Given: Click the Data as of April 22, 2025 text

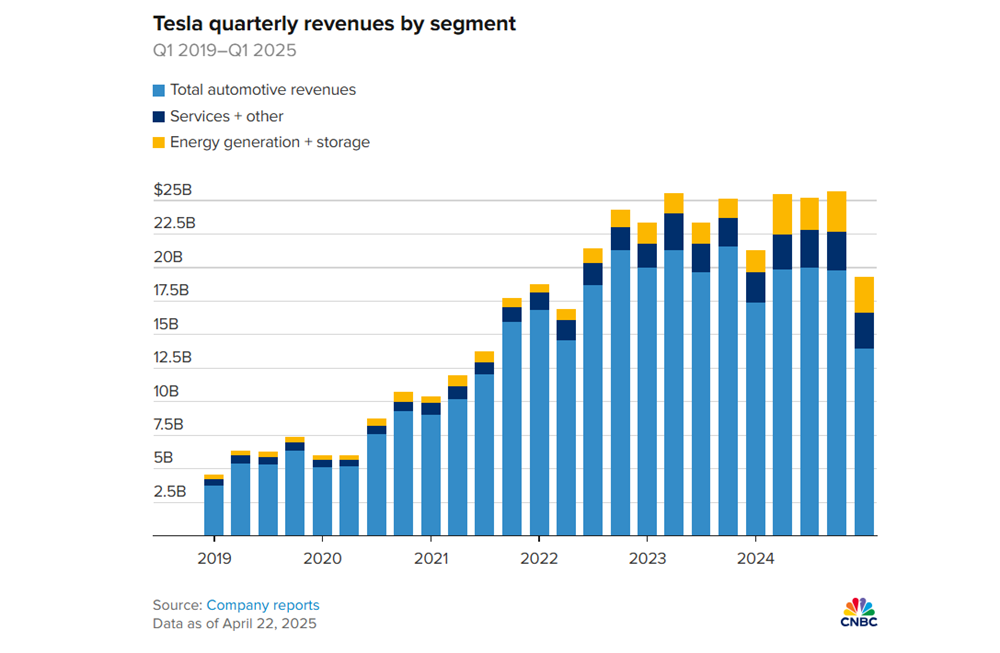Looking at the screenshot, I should click(x=234, y=624).
